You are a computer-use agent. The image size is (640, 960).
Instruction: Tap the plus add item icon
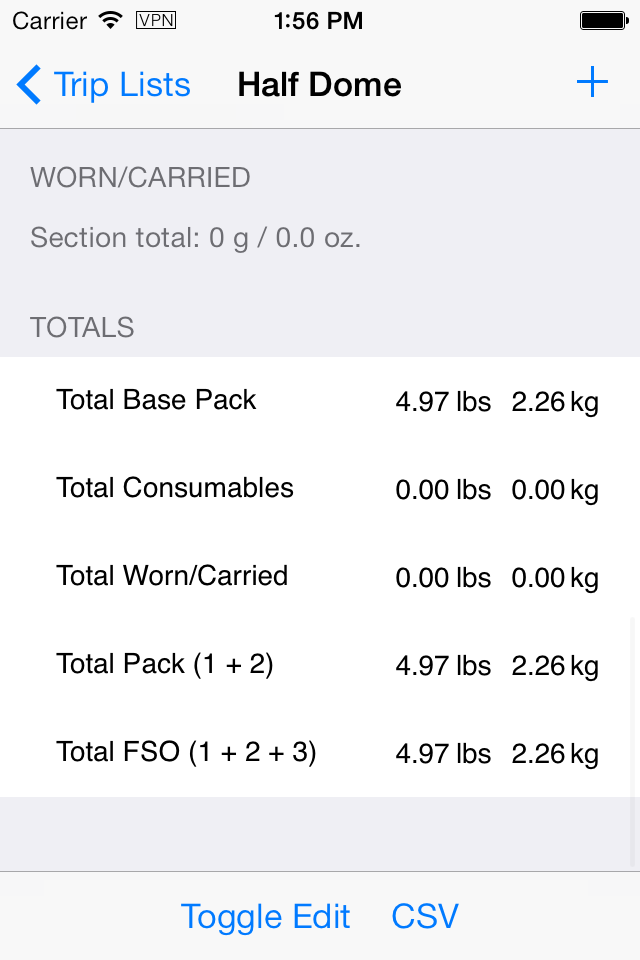coord(592,83)
